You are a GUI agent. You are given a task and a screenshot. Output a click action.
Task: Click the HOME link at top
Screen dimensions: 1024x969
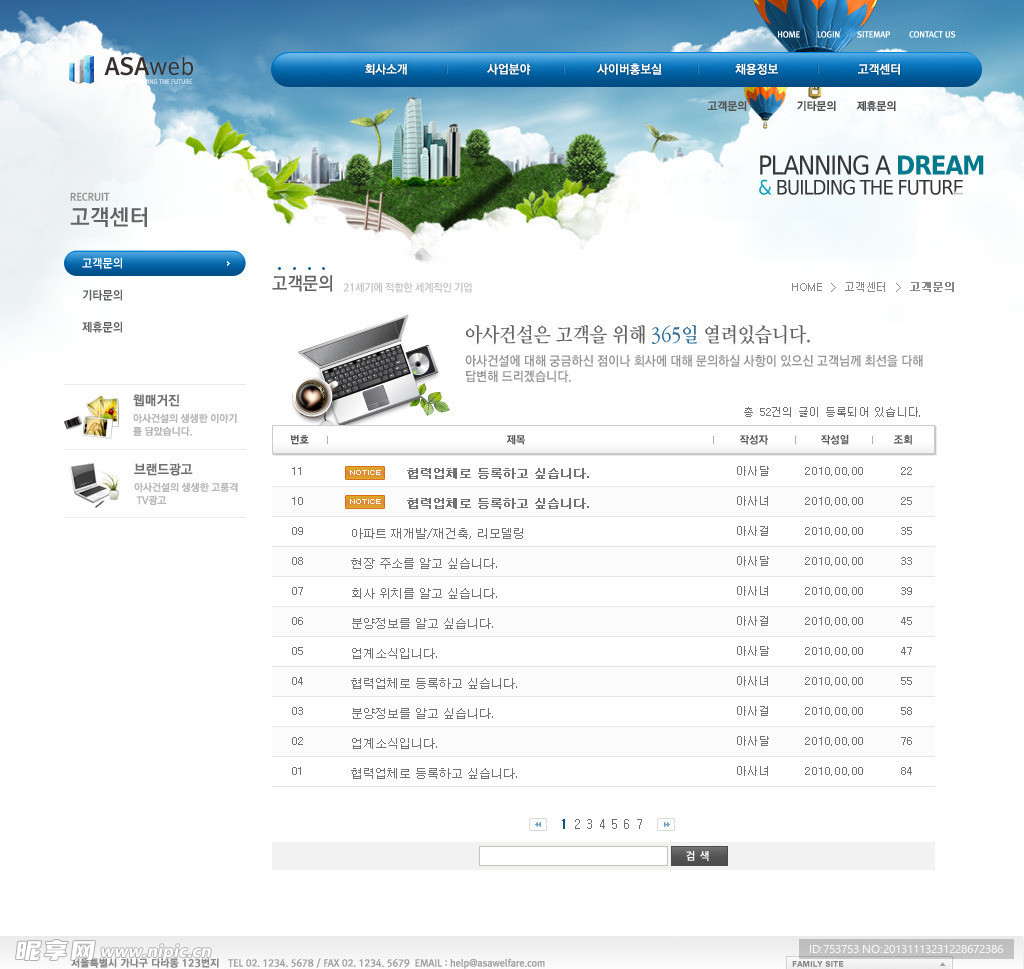[788, 35]
